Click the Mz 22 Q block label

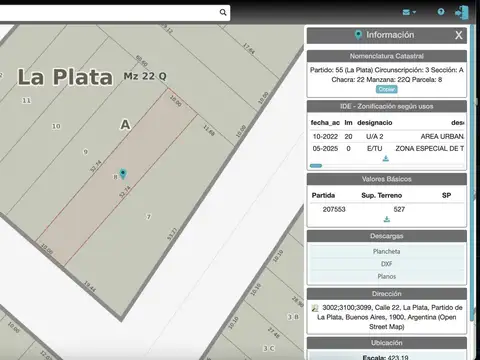coord(145,76)
